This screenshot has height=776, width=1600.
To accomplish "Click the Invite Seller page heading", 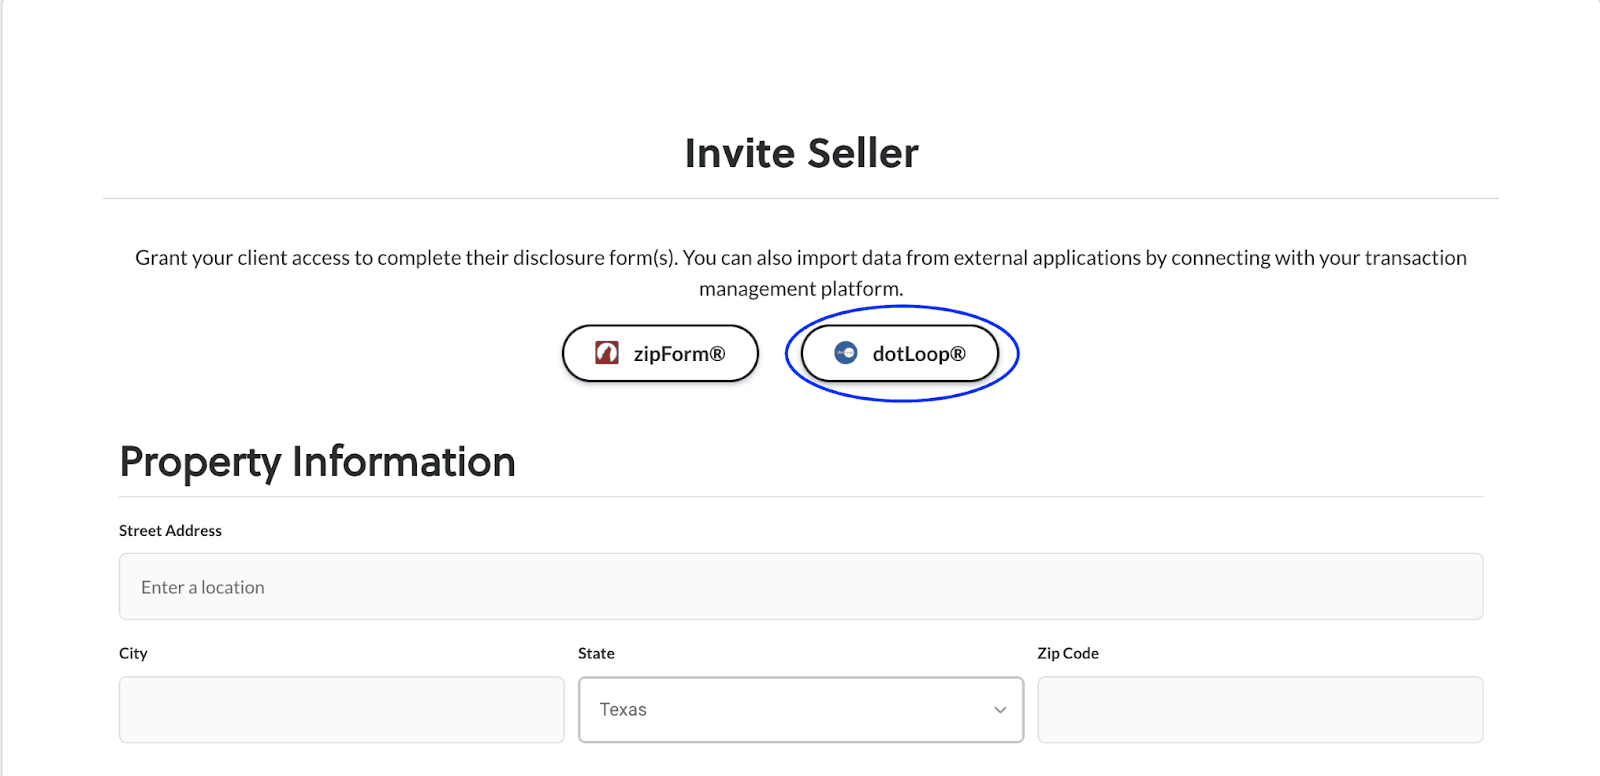I will tap(801, 153).
